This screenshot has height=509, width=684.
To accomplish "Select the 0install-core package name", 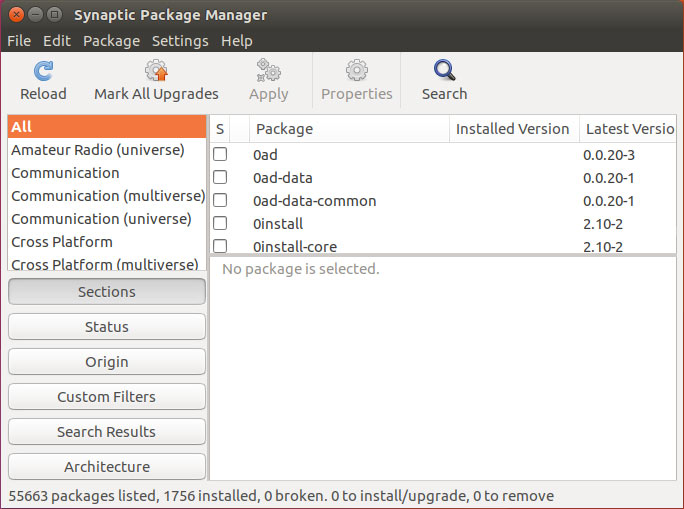I will pos(295,247).
